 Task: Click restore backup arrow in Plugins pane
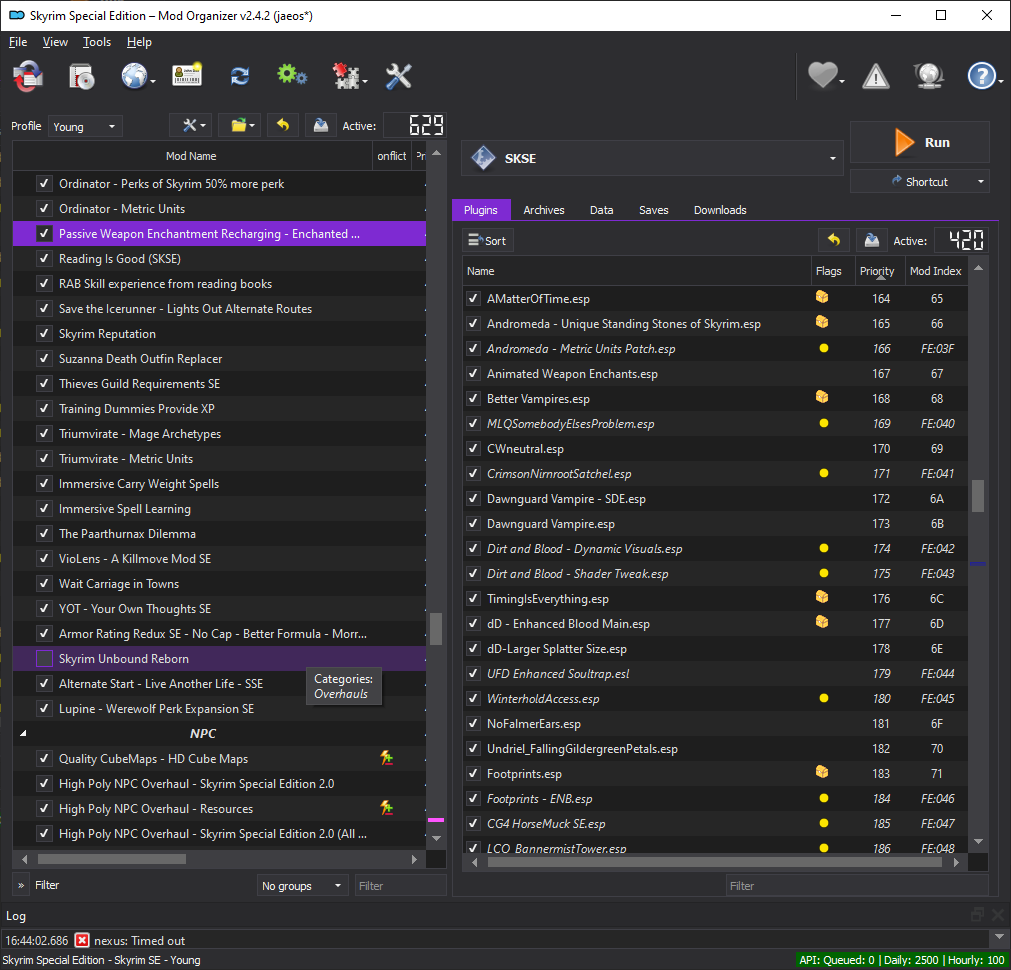tap(834, 241)
